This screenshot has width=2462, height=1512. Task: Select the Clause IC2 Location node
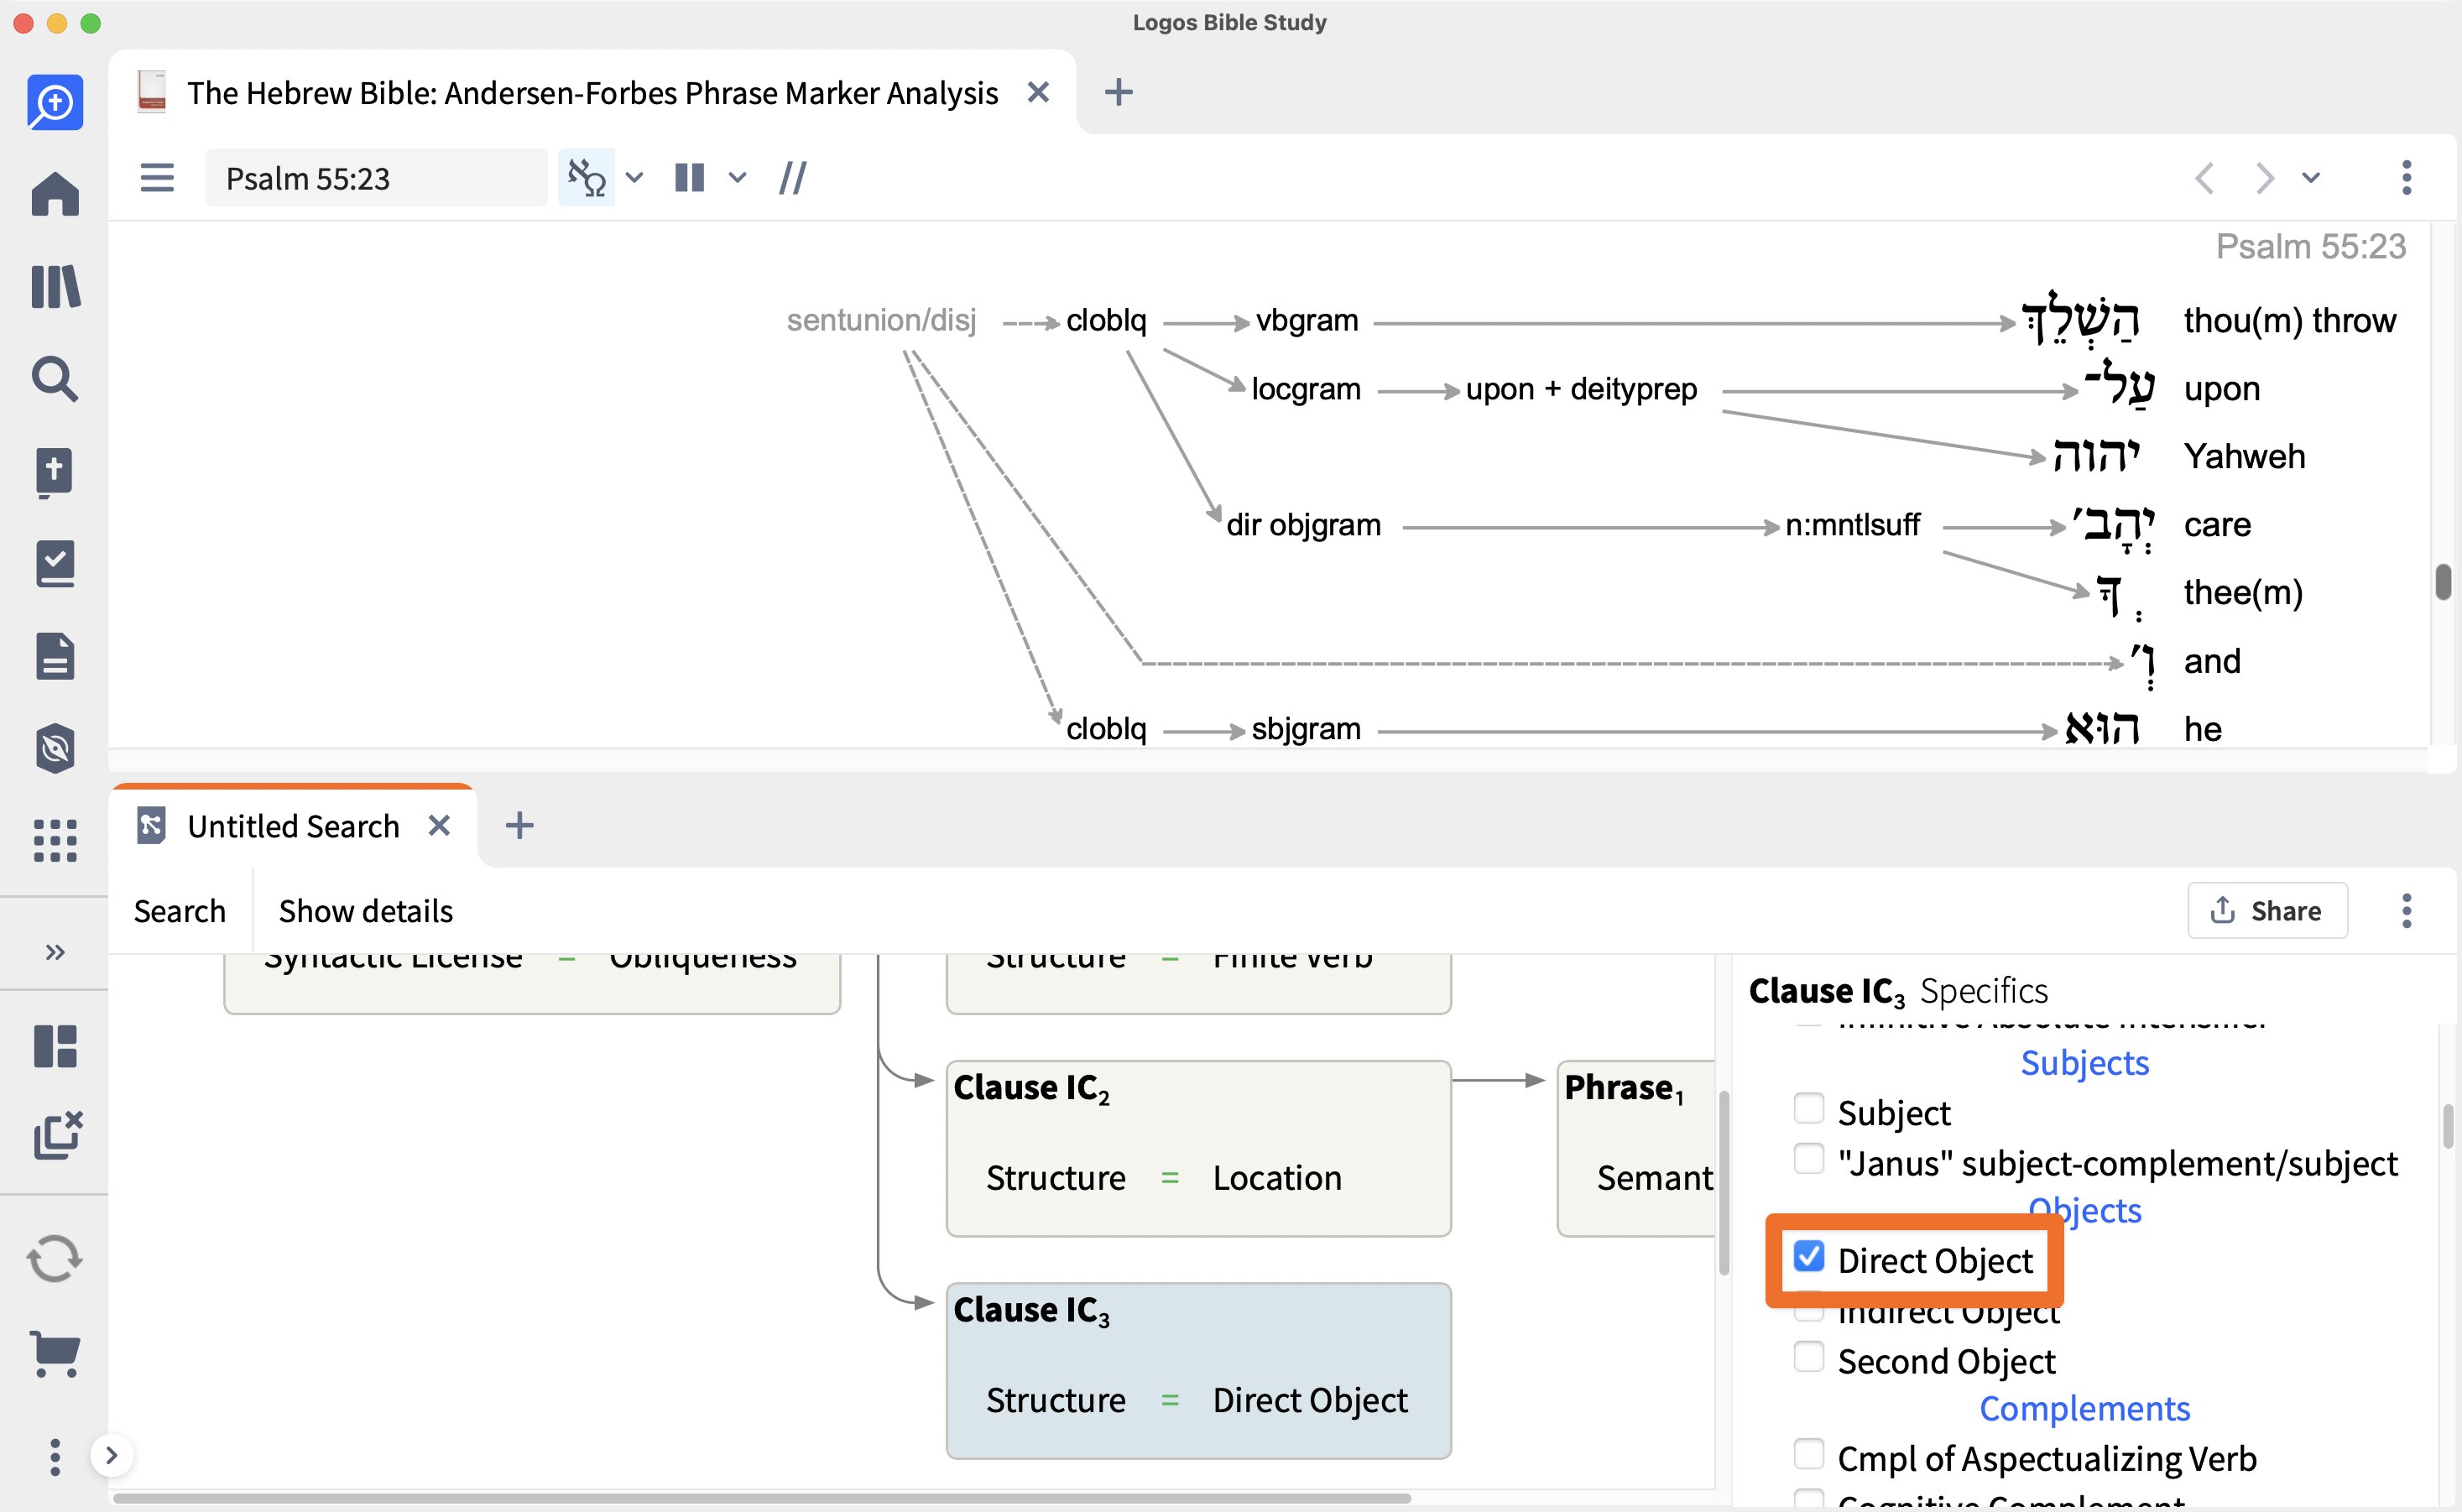click(1198, 1148)
